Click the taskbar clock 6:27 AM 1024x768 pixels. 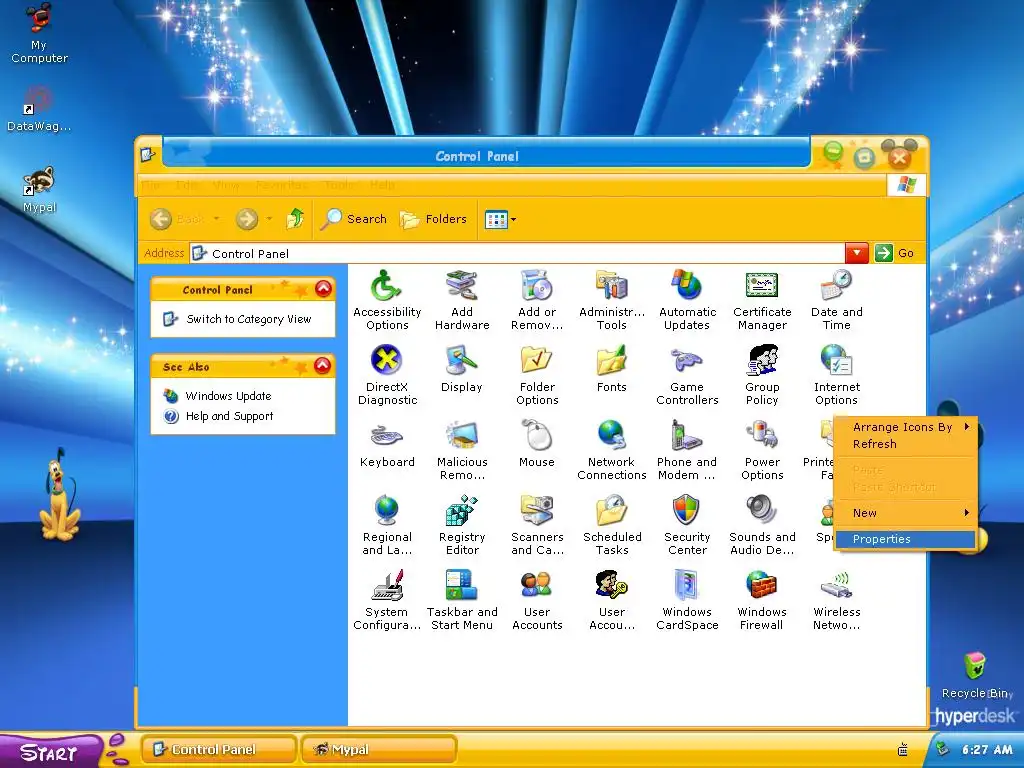pos(987,750)
